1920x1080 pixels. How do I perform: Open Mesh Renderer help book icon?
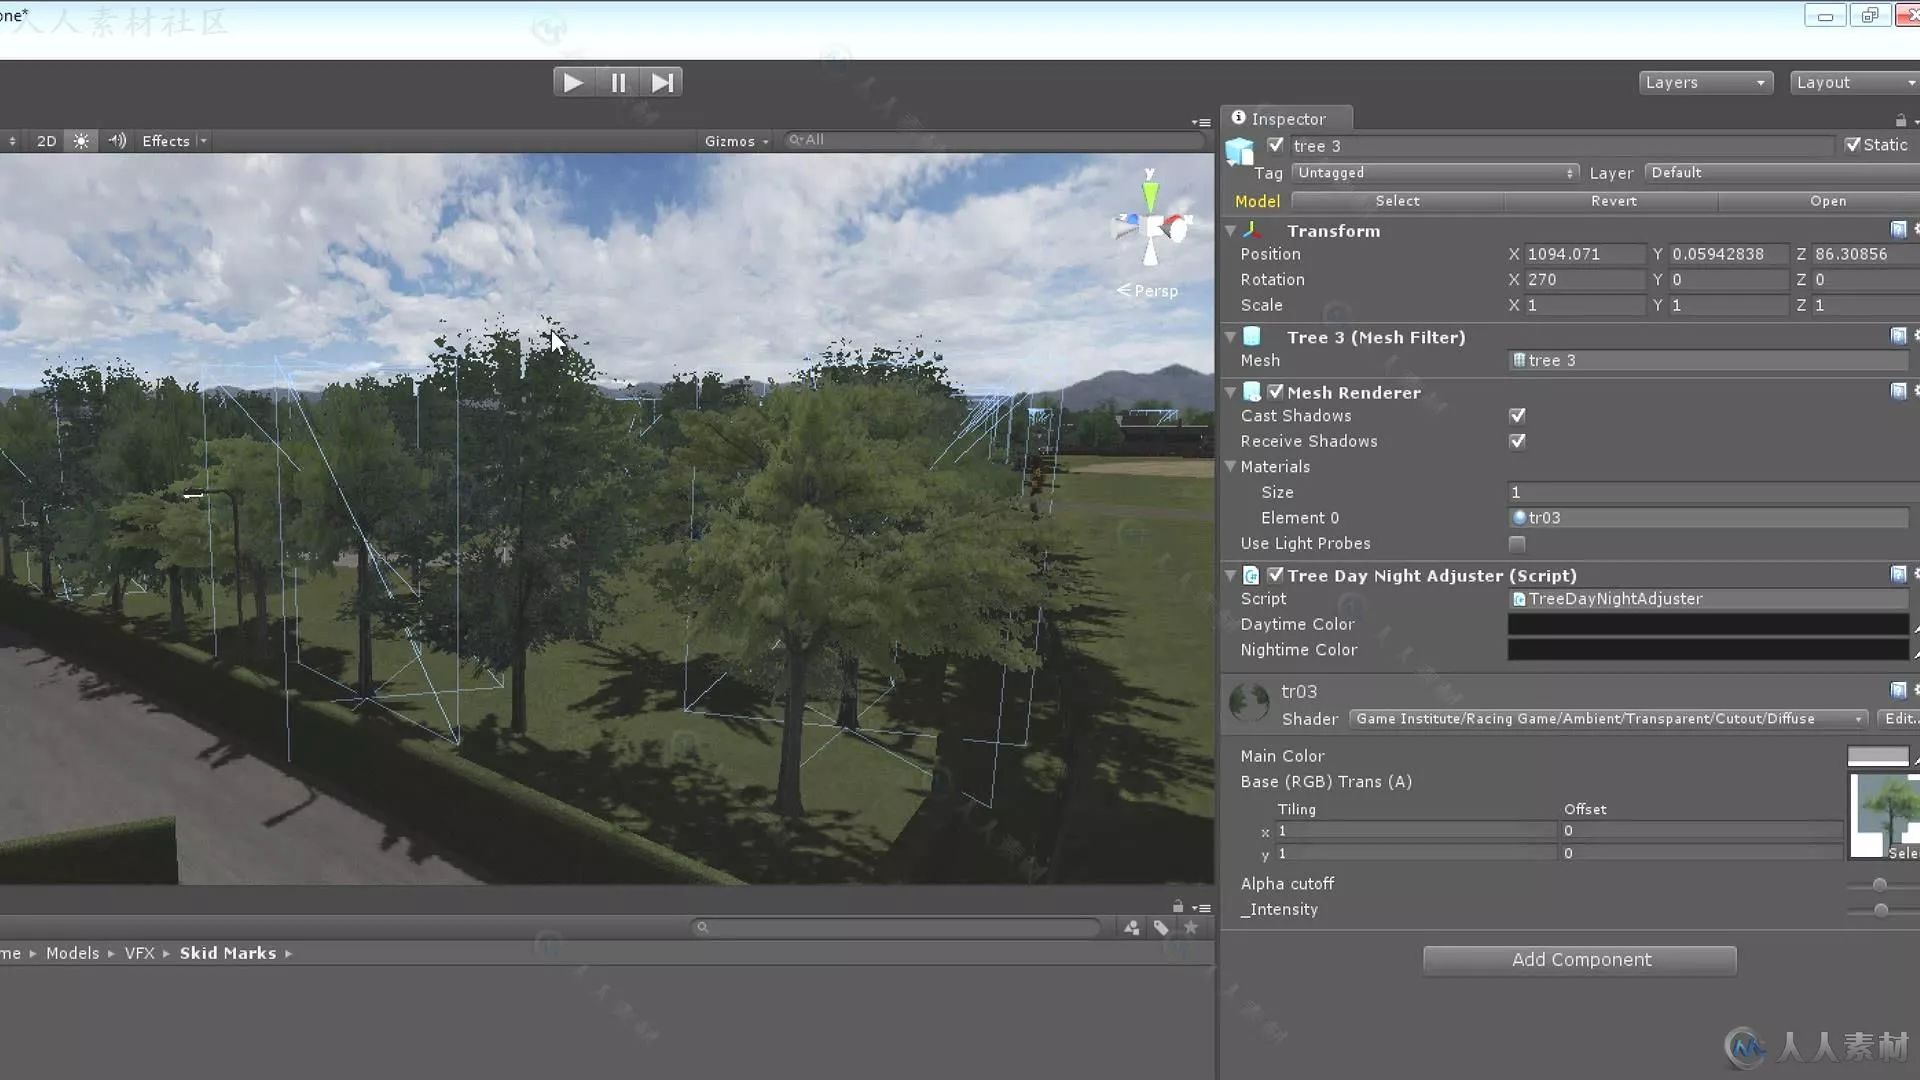coord(1898,391)
